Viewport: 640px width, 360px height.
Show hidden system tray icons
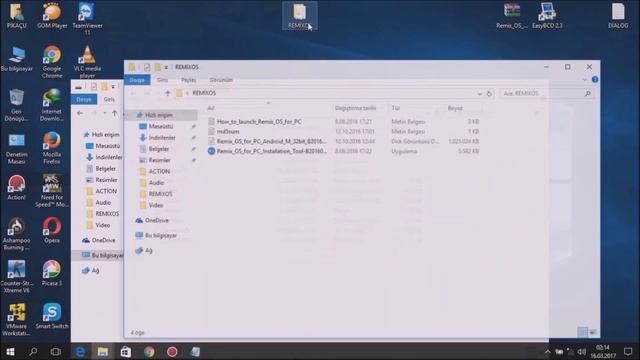coord(547,351)
